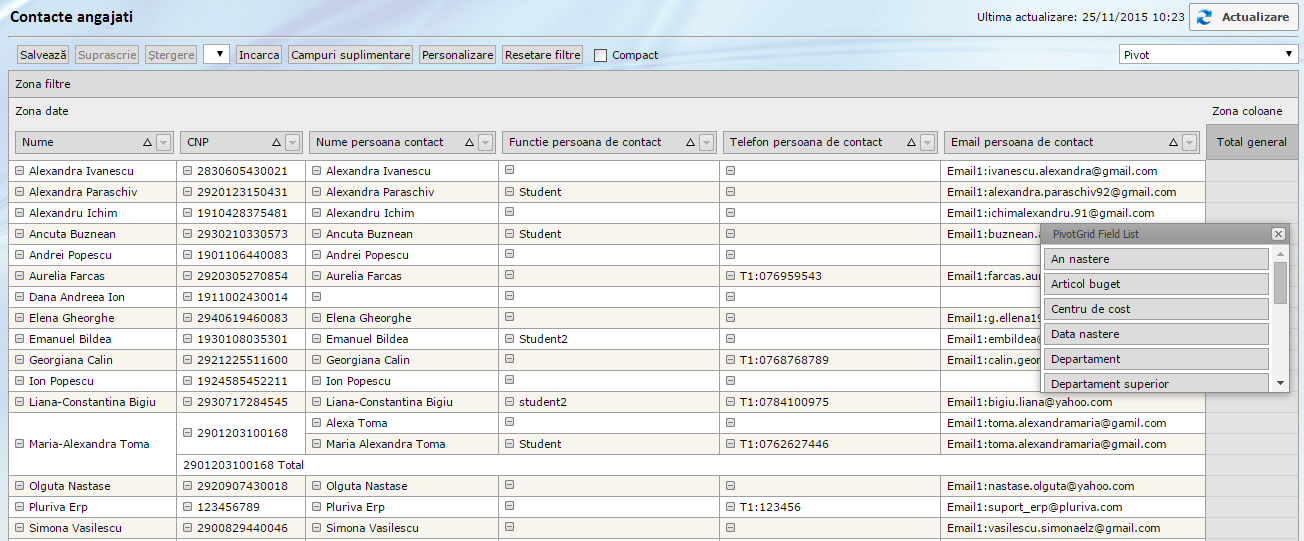Click the Campuri suplimentare button
Image resolution: width=1304 pixels, height=541 pixels.
pyautogui.click(x=350, y=55)
